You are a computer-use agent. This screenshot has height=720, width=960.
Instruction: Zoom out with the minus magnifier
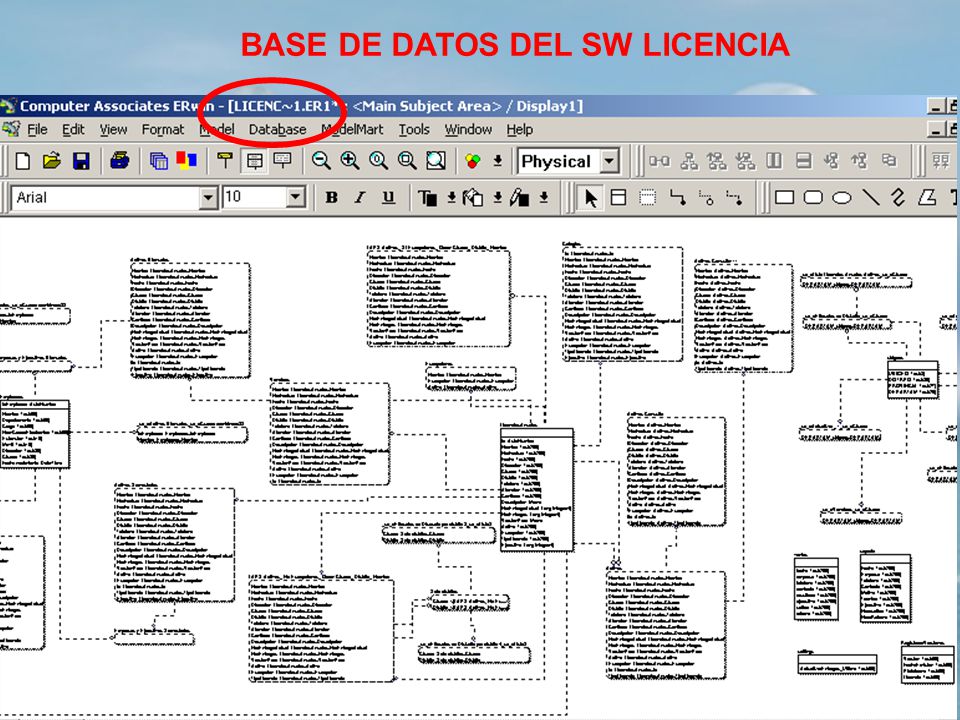(321, 161)
